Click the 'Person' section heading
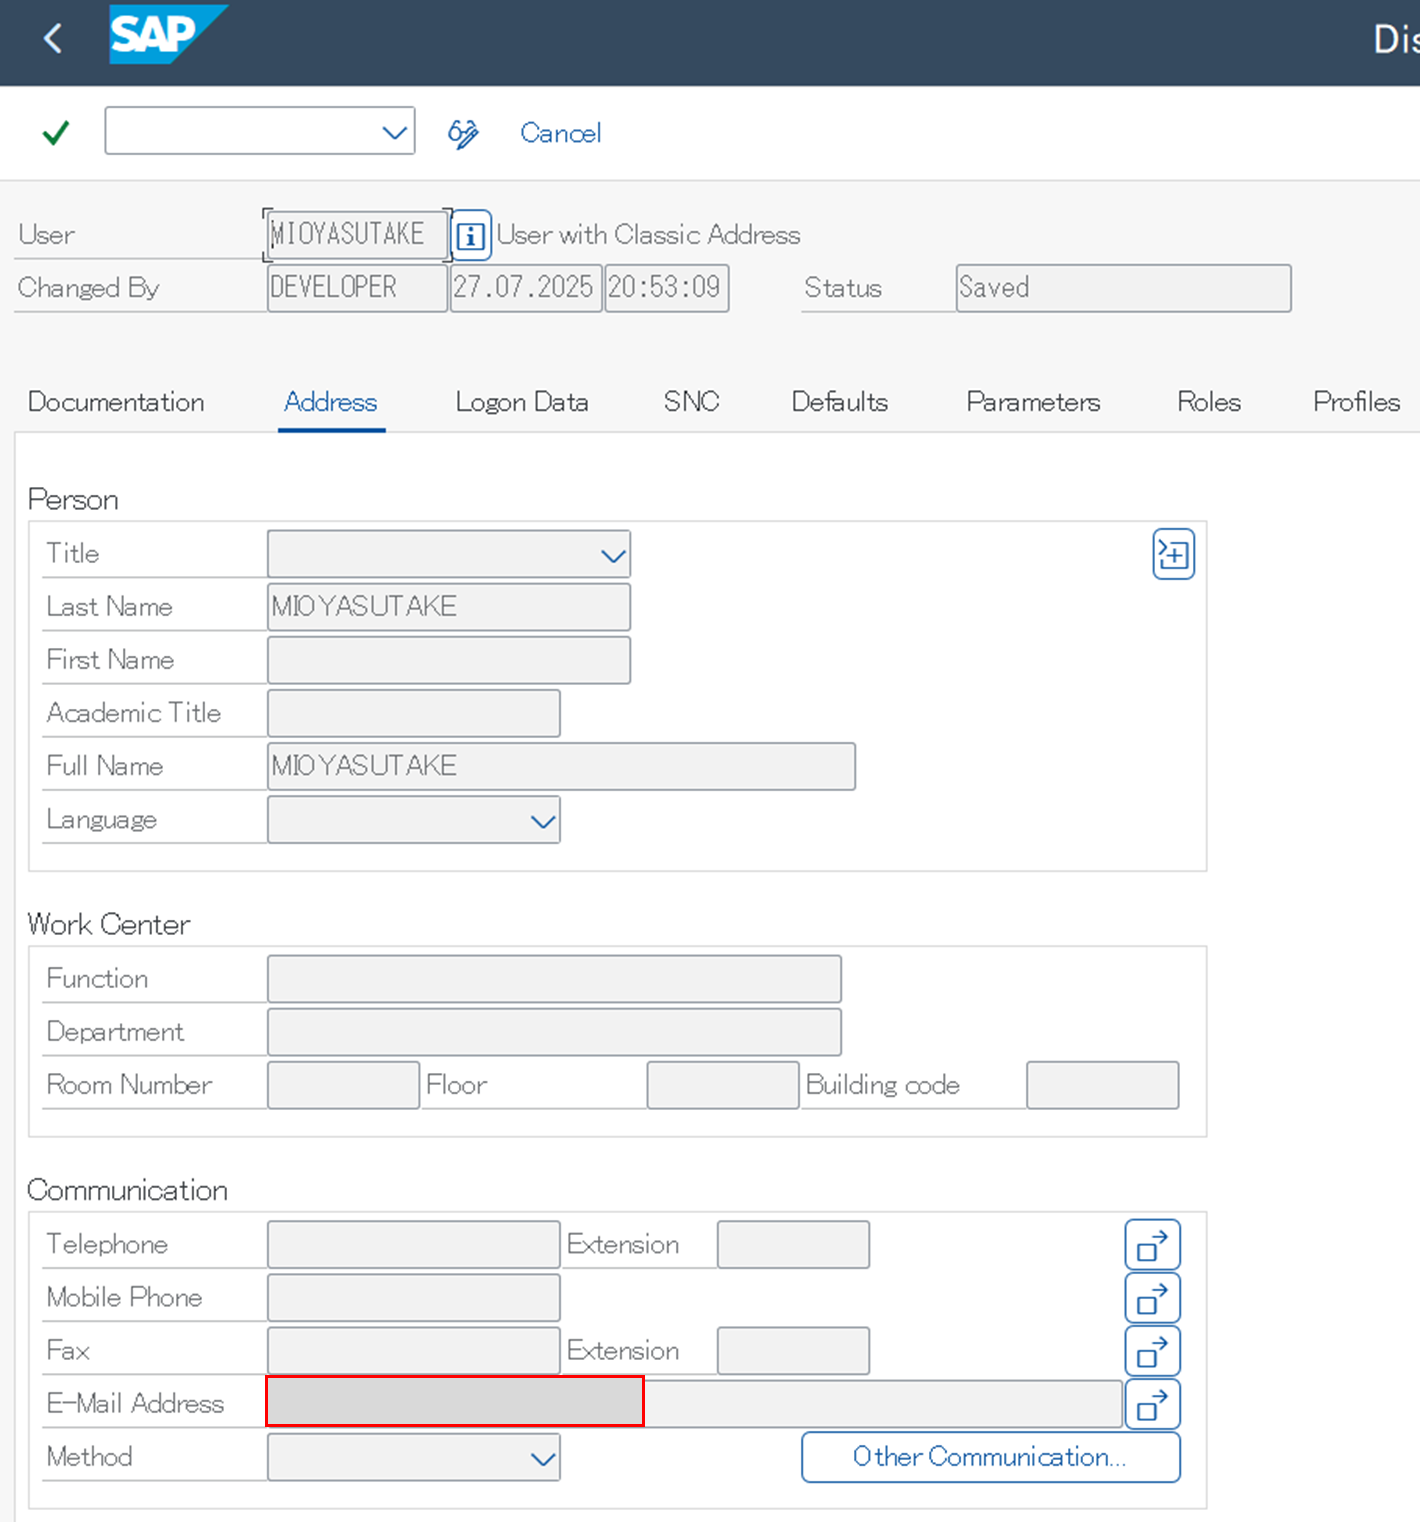Screen dimensions: 1420x1522 [73, 500]
